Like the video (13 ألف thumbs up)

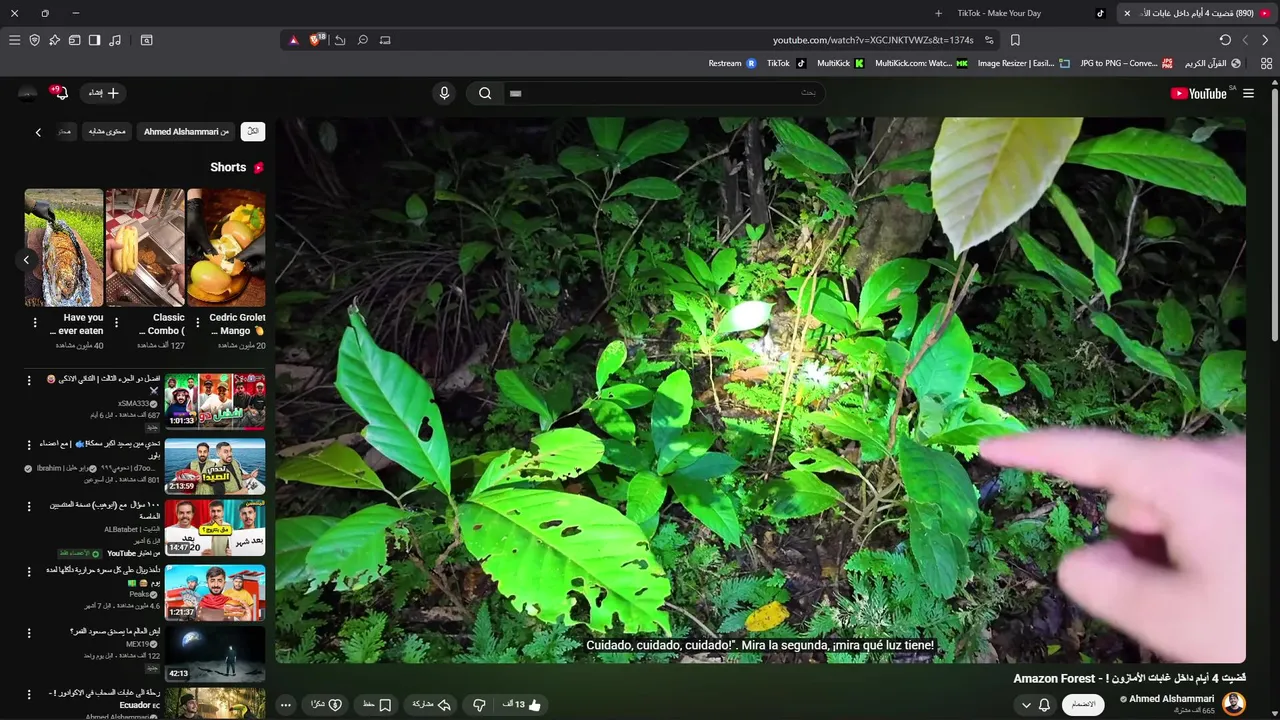click(x=522, y=705)
